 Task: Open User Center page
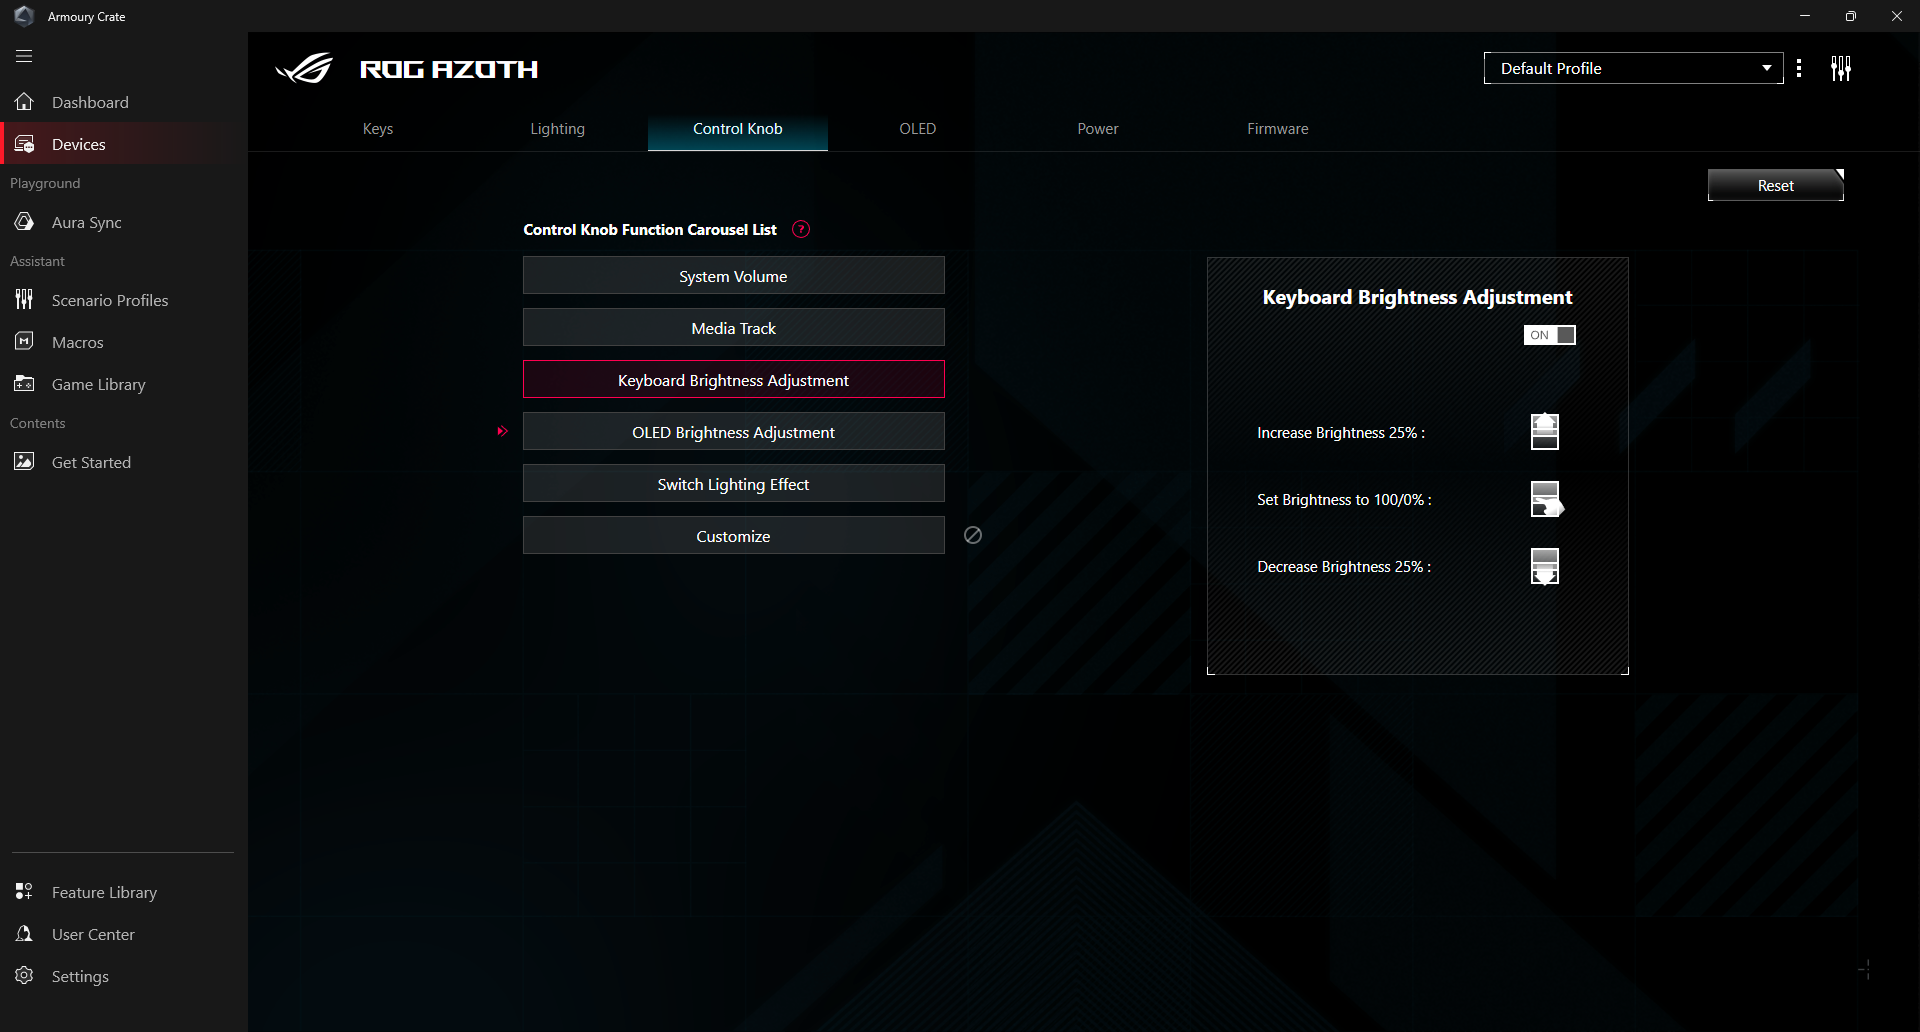point(124,934)
